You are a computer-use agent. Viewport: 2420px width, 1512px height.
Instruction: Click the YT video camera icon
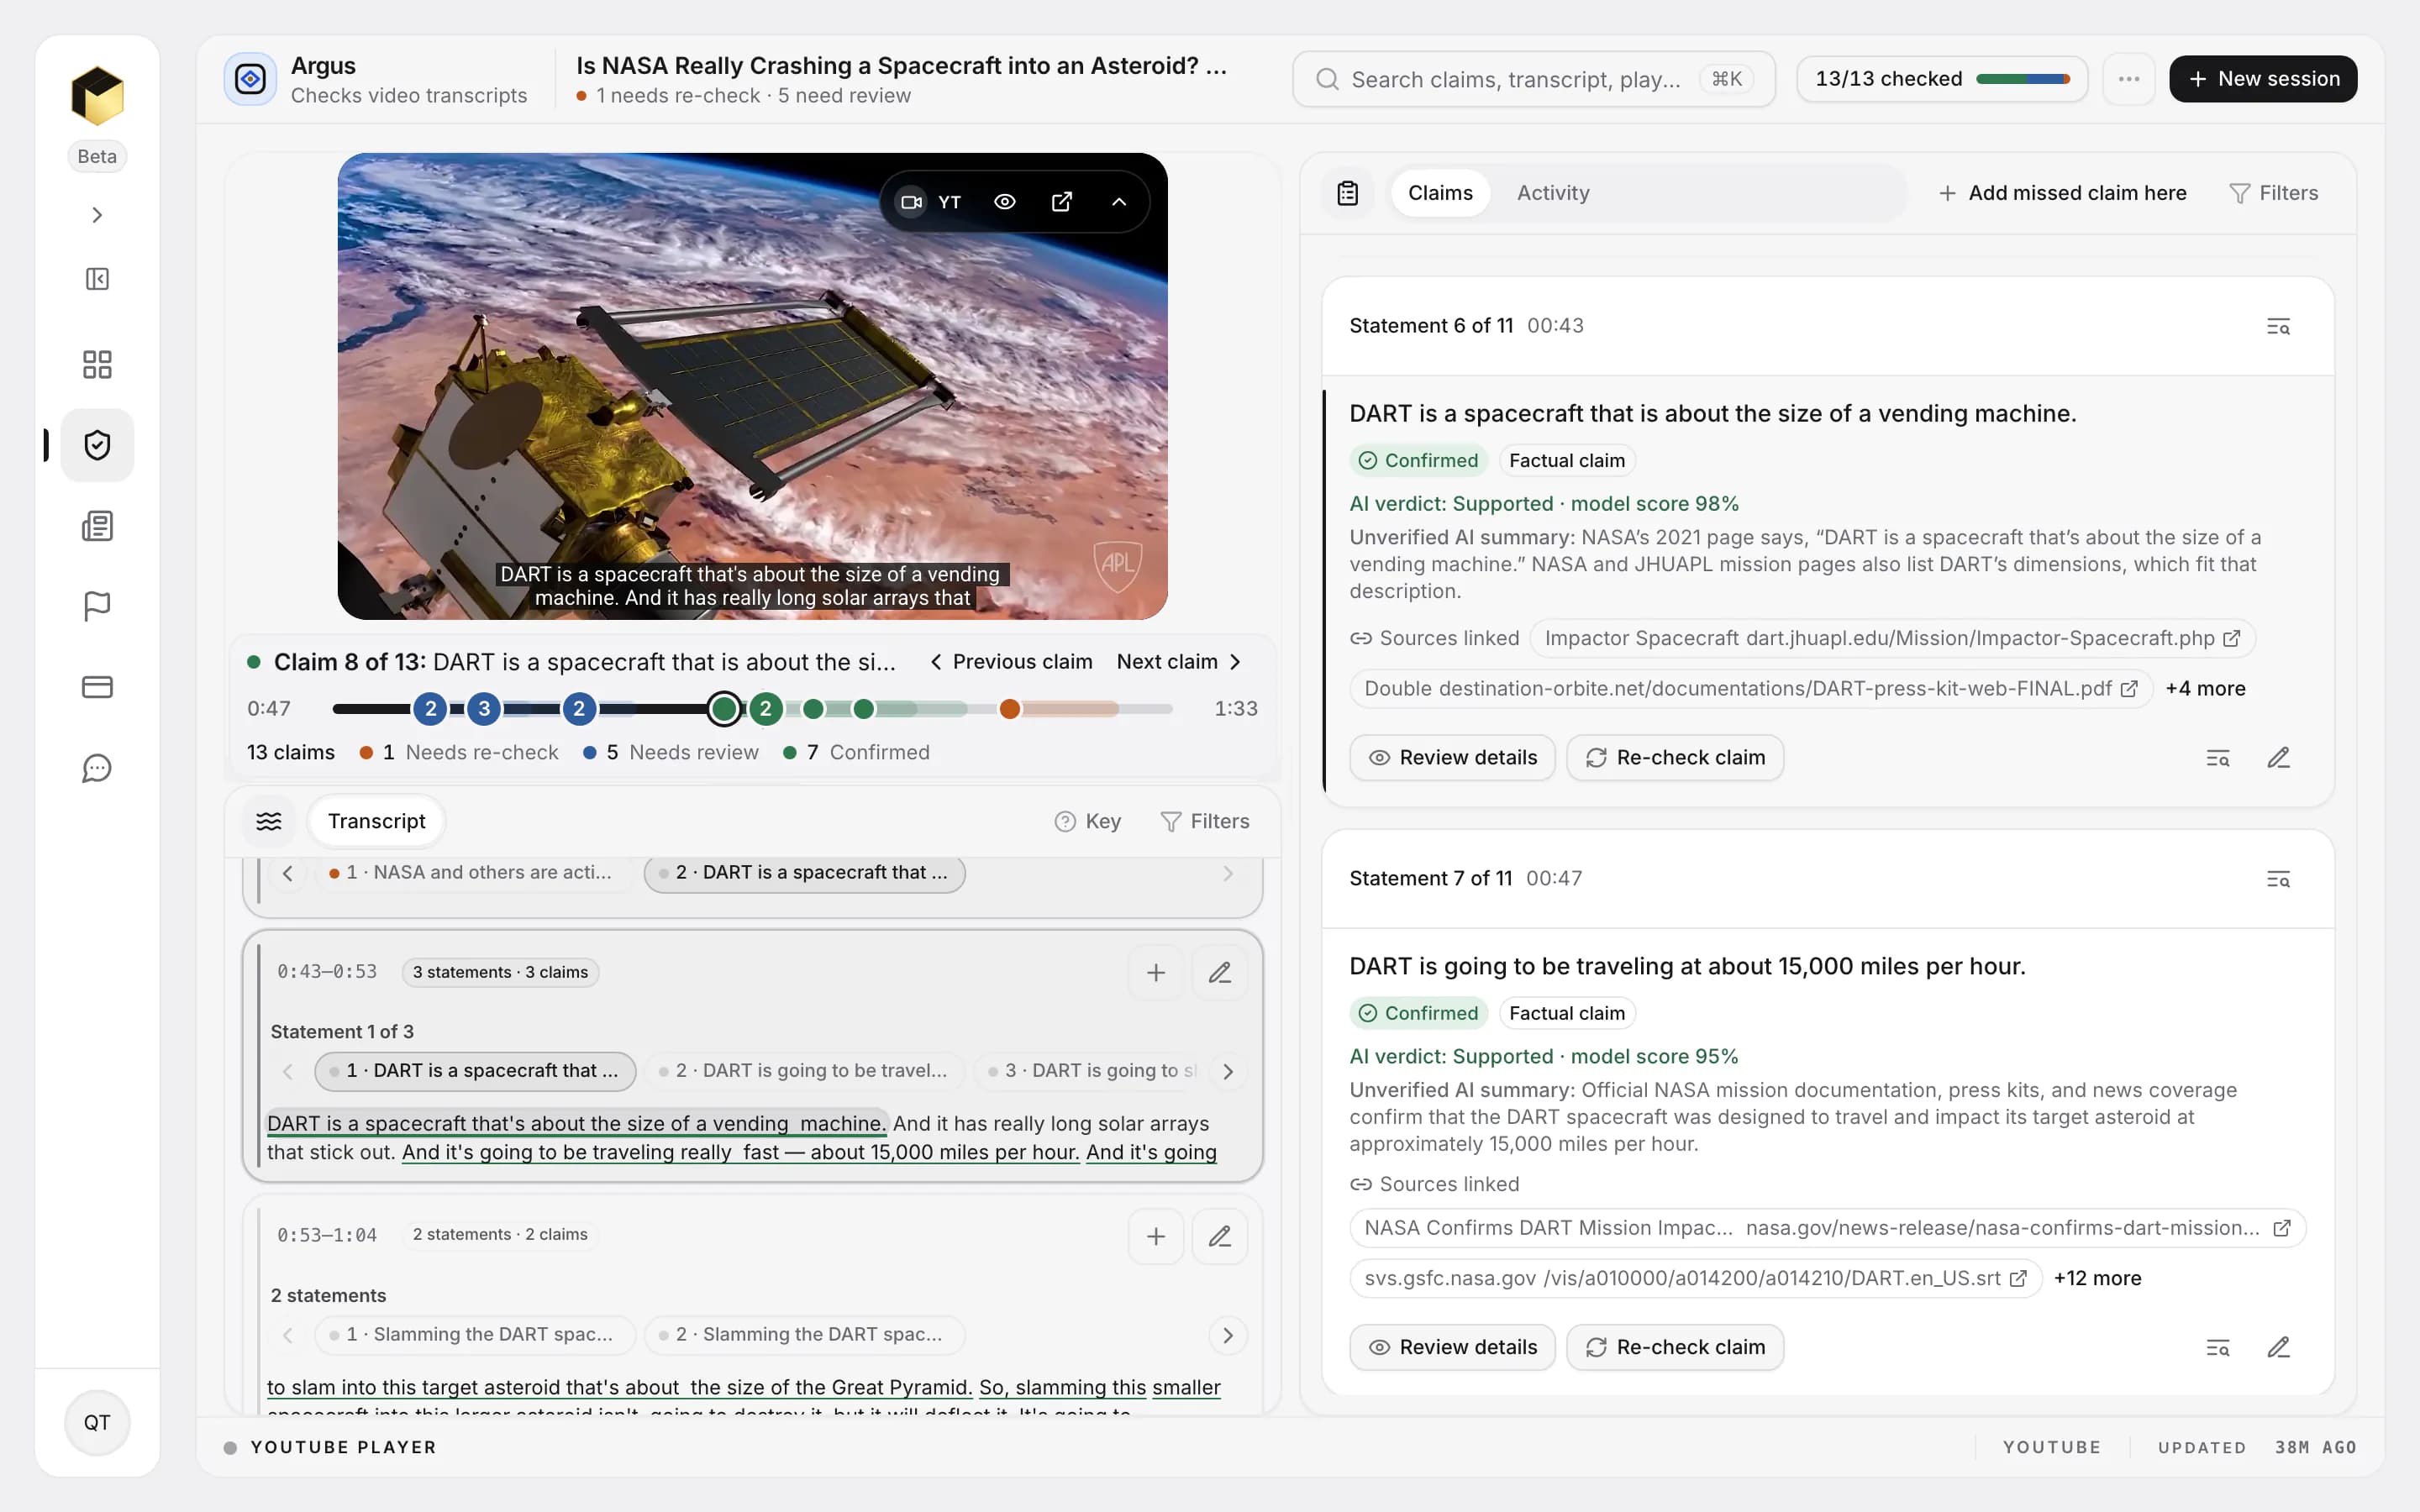(x=911, y=202)
